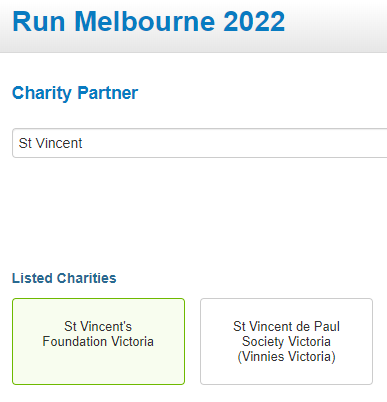Click 'St Vincent de Paul' line of card
The width and height of the screenshot is (387, 402).
tap(286, 326)
